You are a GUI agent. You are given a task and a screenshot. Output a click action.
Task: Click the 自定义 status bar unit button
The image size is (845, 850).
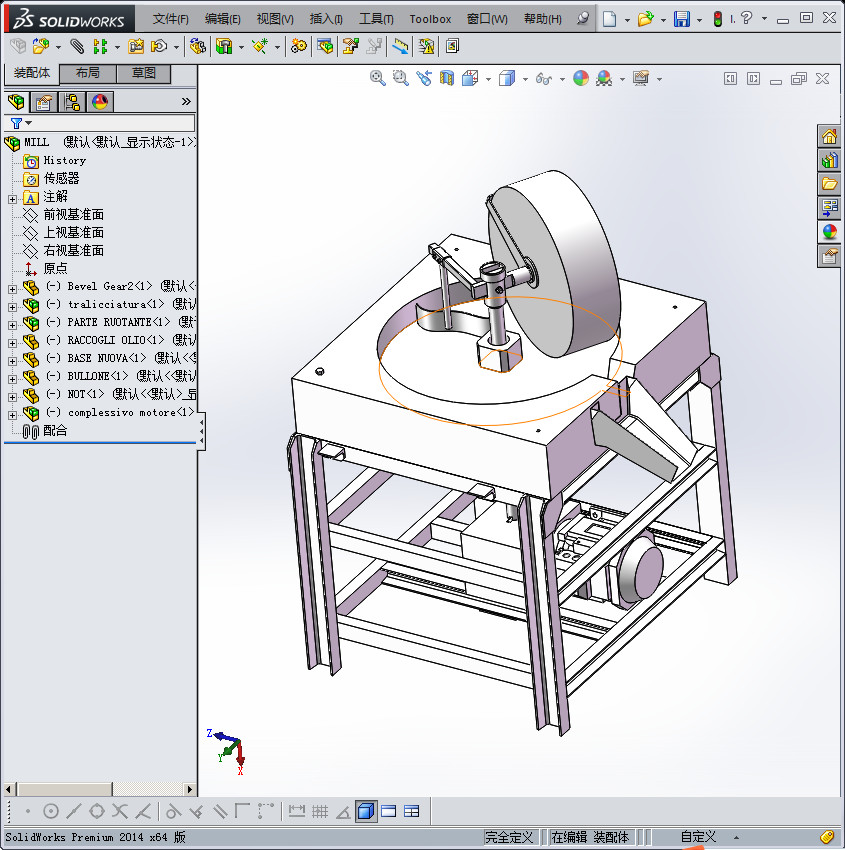[x=698, y=837]
